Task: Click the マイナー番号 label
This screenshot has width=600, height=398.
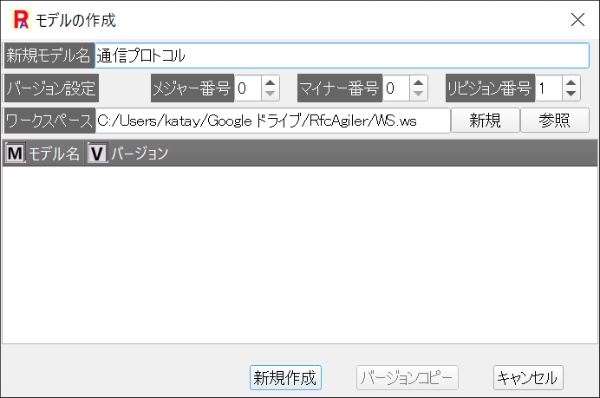Action: [x=340, y=88]
